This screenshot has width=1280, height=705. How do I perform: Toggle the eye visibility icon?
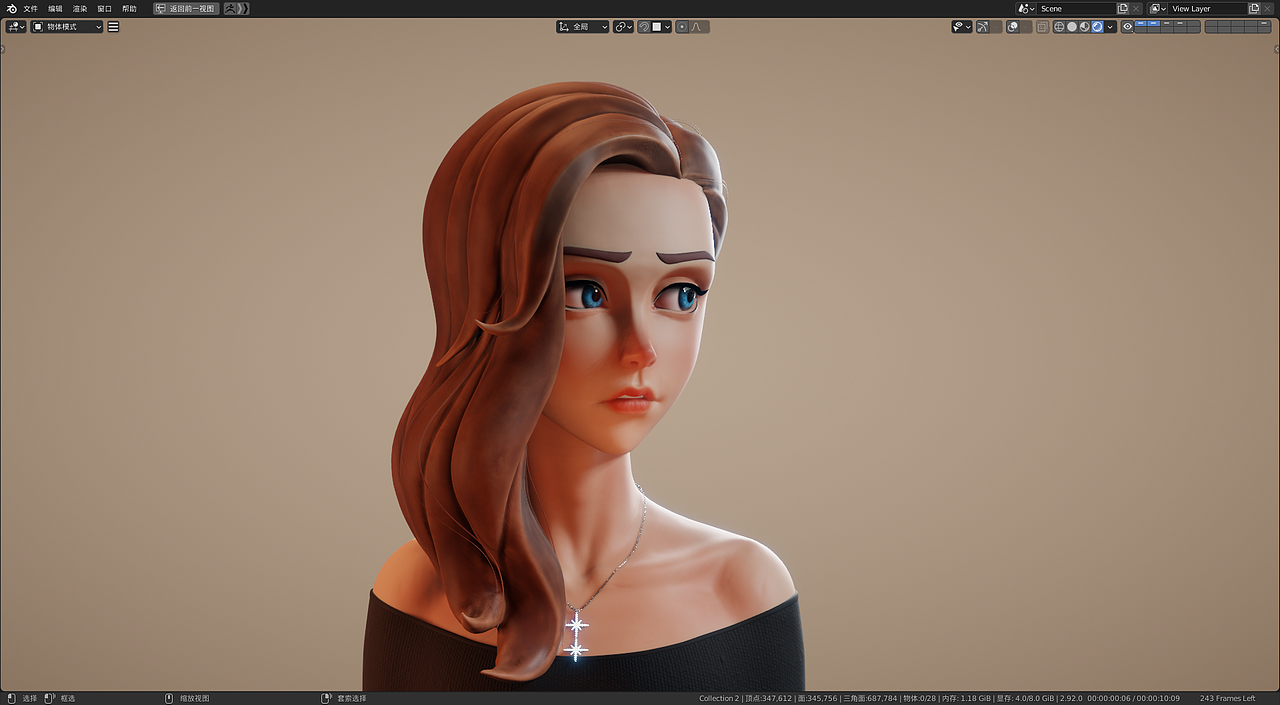click(x=1128, y=27)
